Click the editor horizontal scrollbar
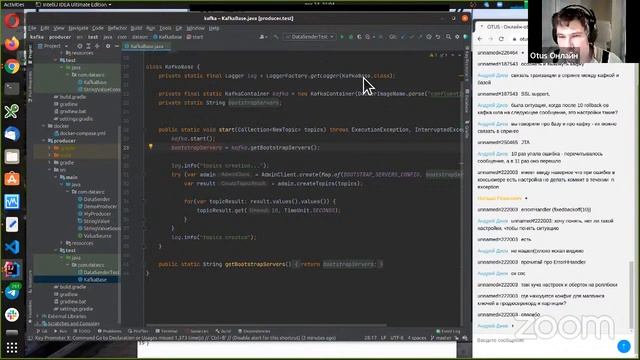 pos(265,325)
